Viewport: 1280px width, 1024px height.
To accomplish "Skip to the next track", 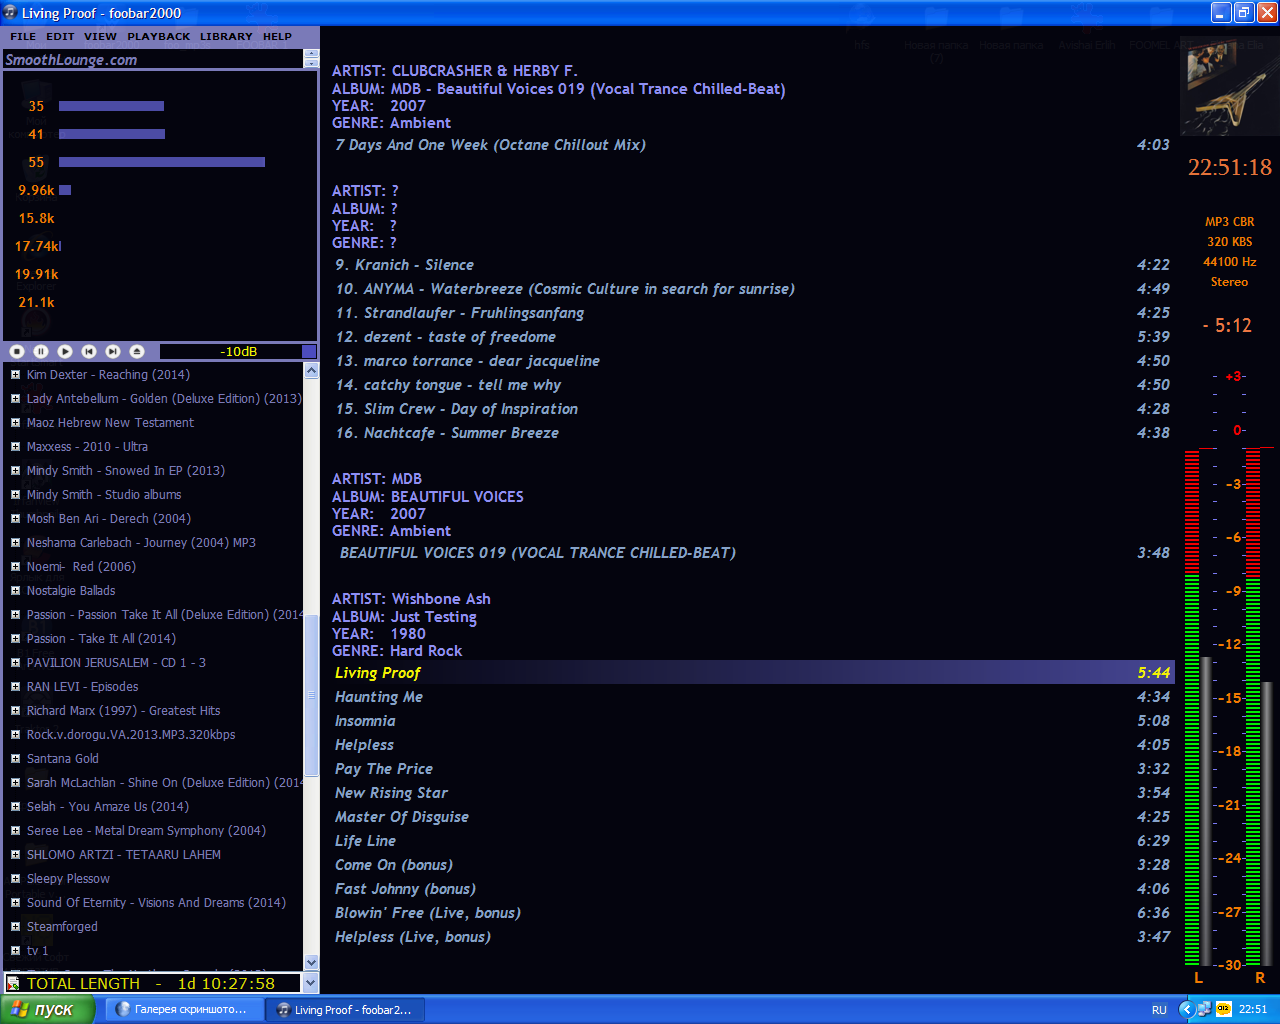I will (x=113, y=351).
